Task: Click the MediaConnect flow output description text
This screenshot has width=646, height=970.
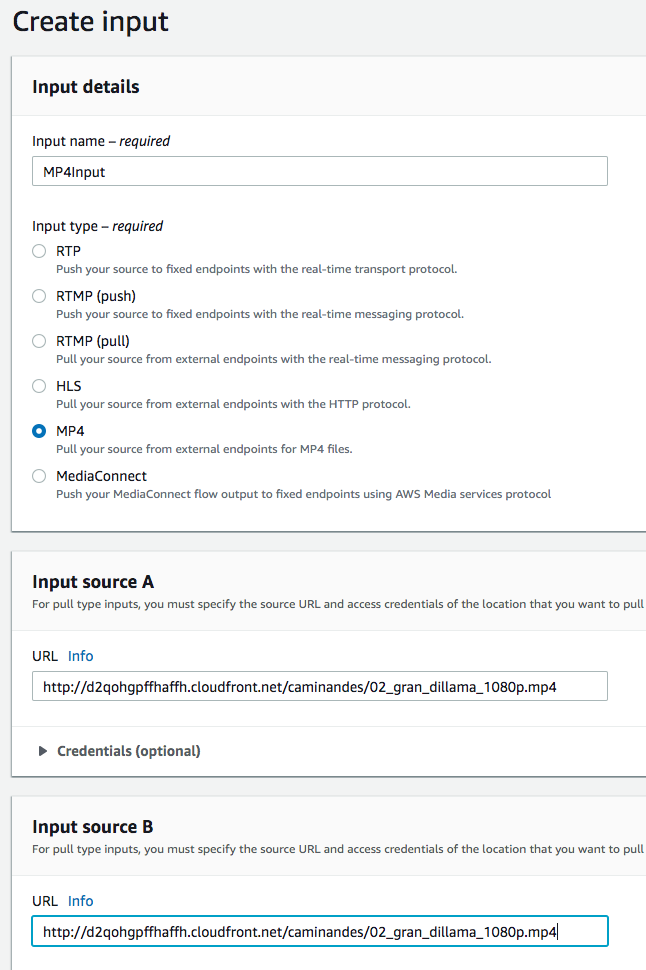Action: 303,494
